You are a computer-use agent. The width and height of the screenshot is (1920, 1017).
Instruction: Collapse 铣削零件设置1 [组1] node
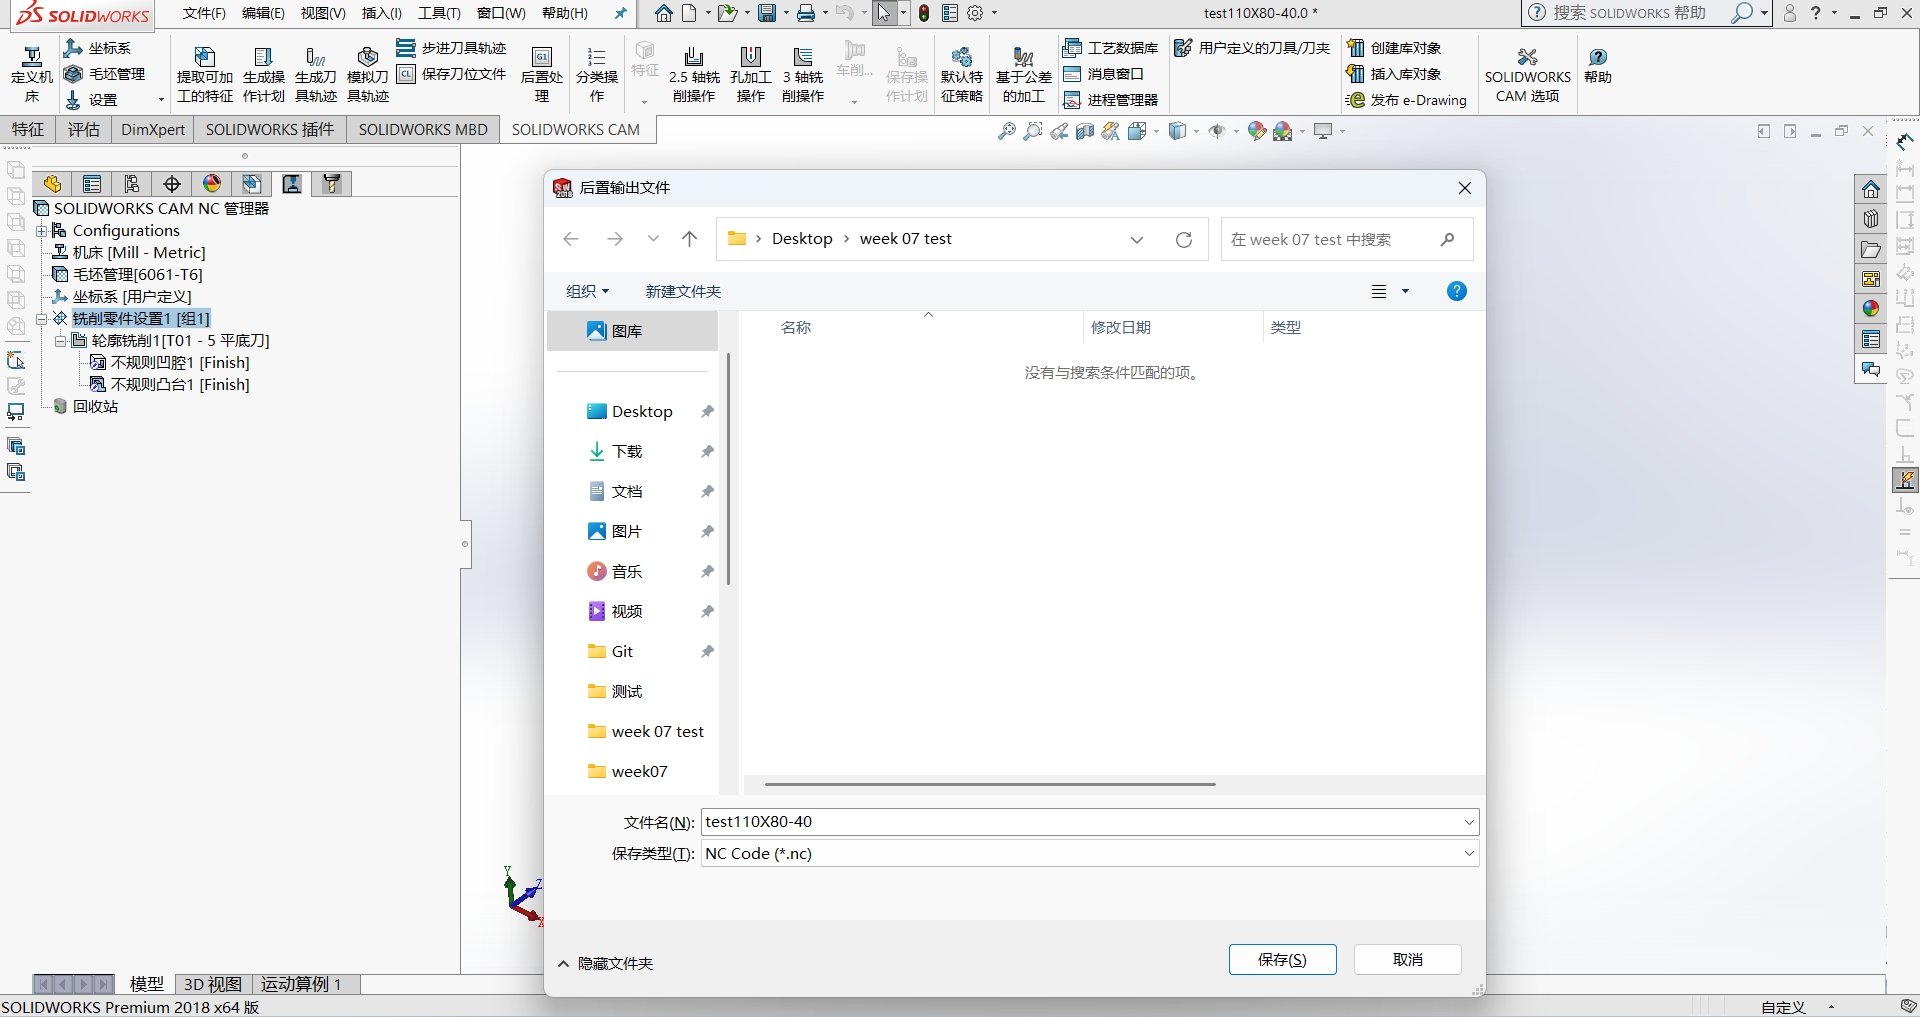[42, 319]
